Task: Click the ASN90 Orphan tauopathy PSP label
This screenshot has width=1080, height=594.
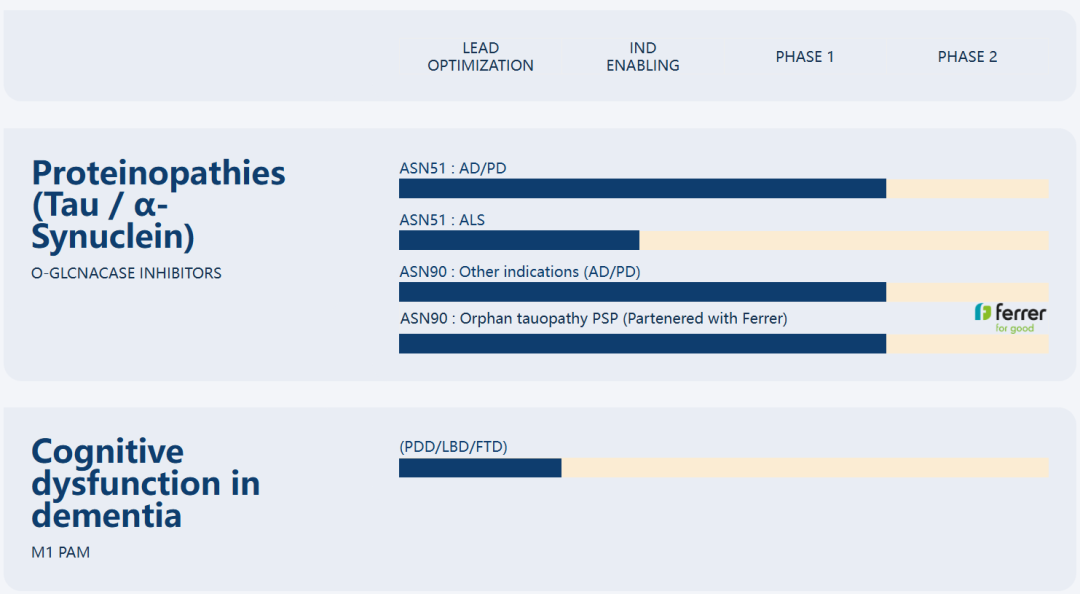Action: click(x=593, y=319)
